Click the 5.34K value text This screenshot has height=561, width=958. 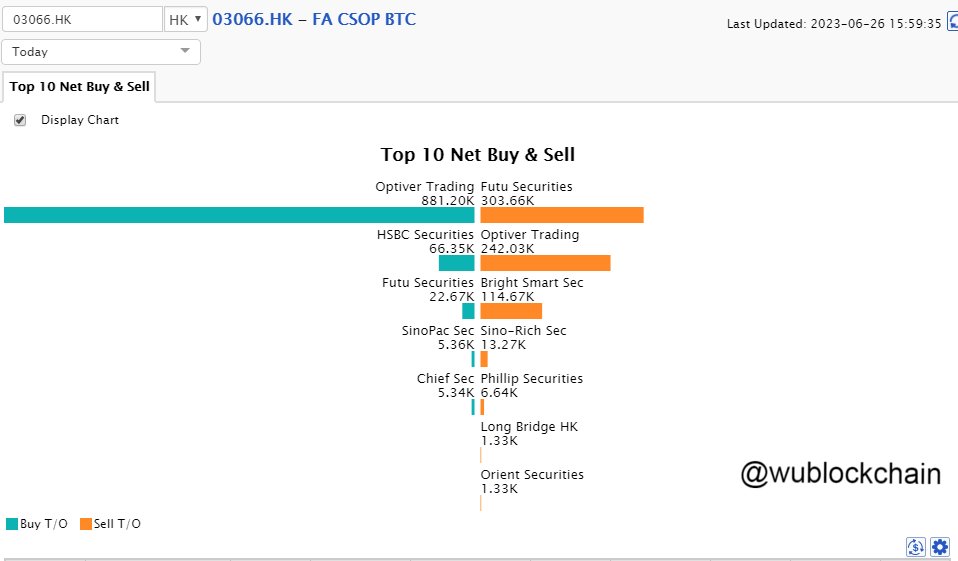456,392
